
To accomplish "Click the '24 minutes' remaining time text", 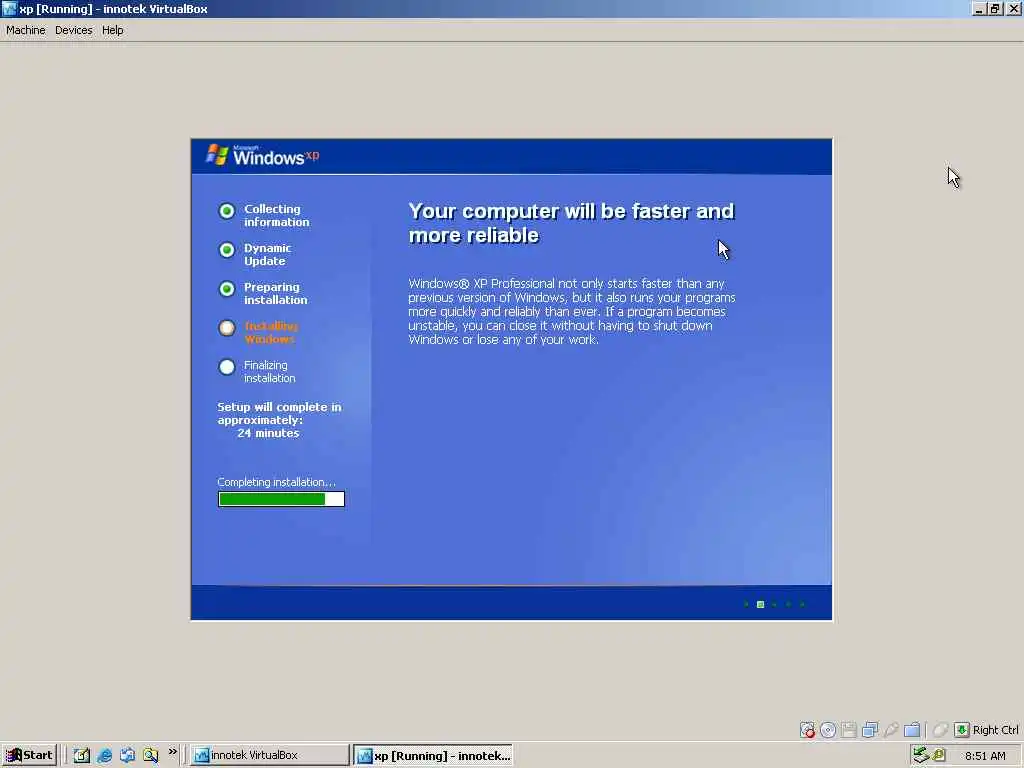I will [268, 433].
